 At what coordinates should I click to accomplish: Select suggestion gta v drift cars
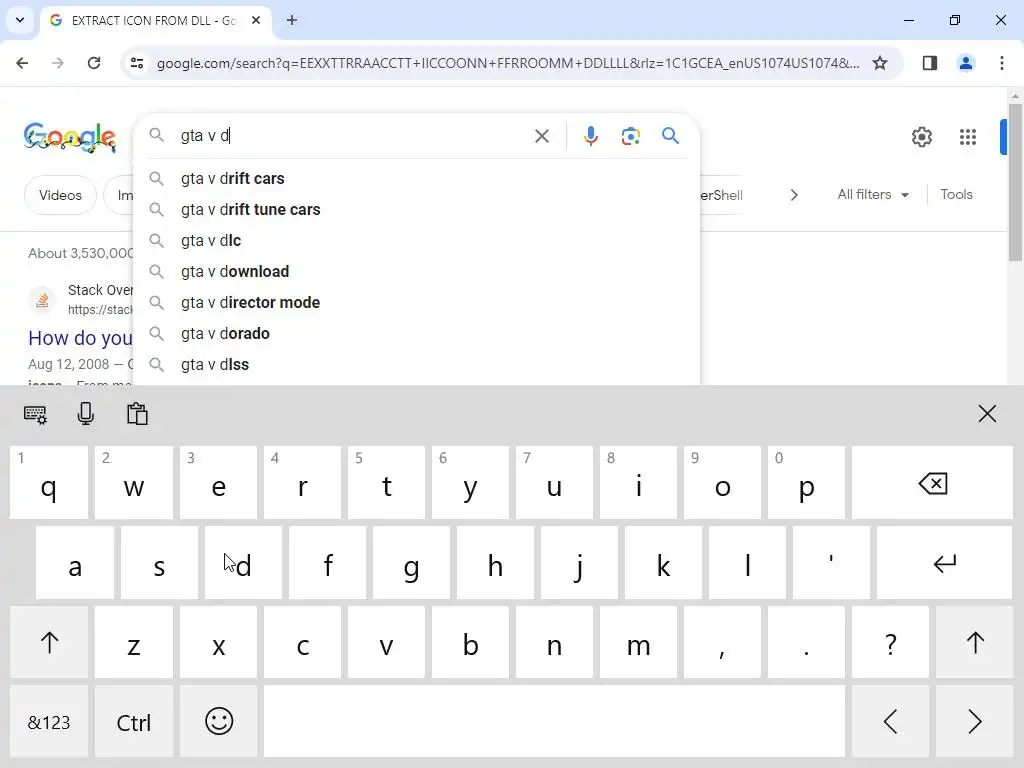pos(416,178)
